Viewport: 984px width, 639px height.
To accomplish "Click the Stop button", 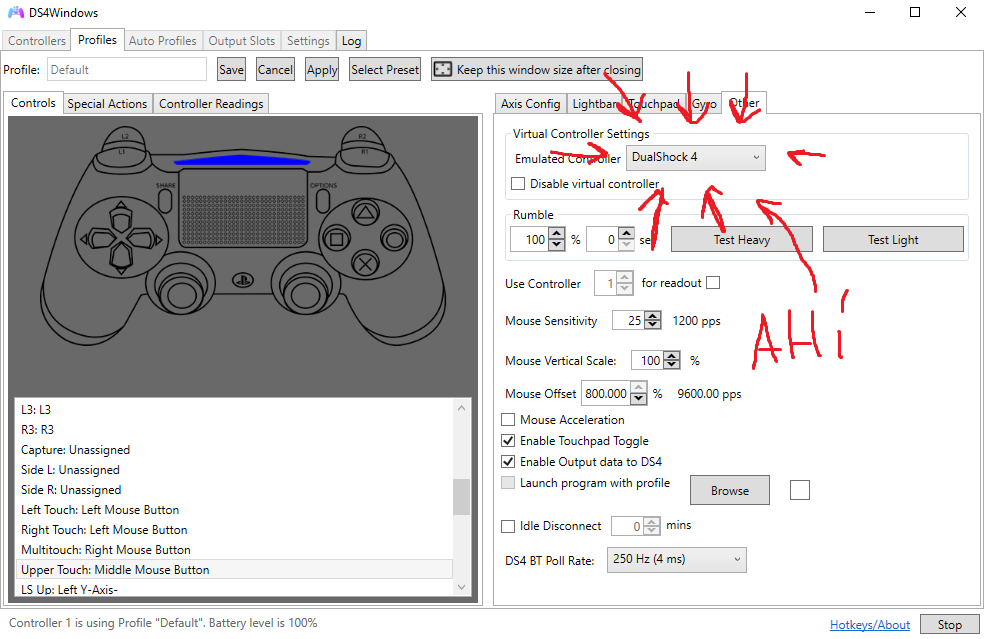I will tap(949, 625).
